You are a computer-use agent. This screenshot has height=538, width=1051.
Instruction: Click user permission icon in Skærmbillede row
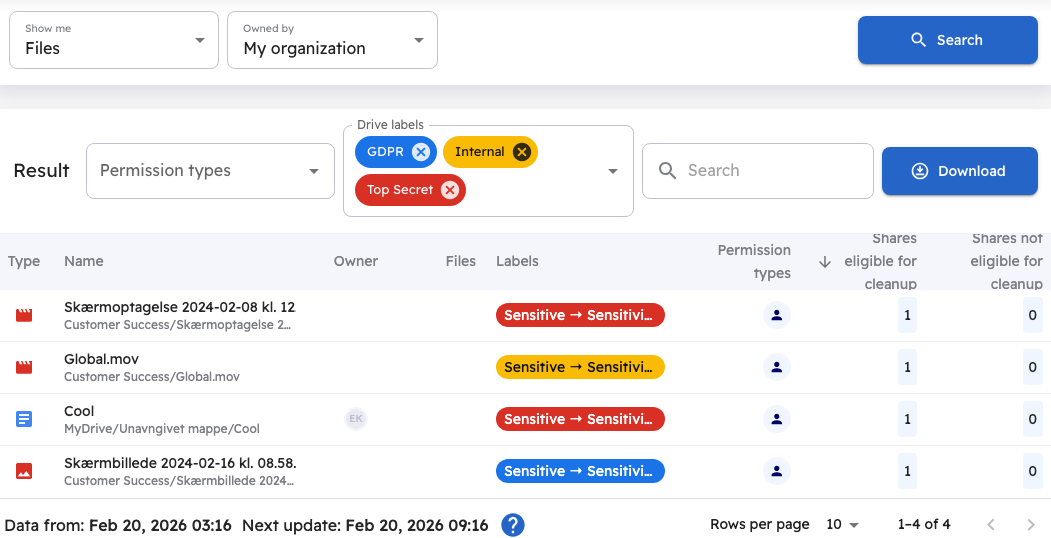coord(777,472)
